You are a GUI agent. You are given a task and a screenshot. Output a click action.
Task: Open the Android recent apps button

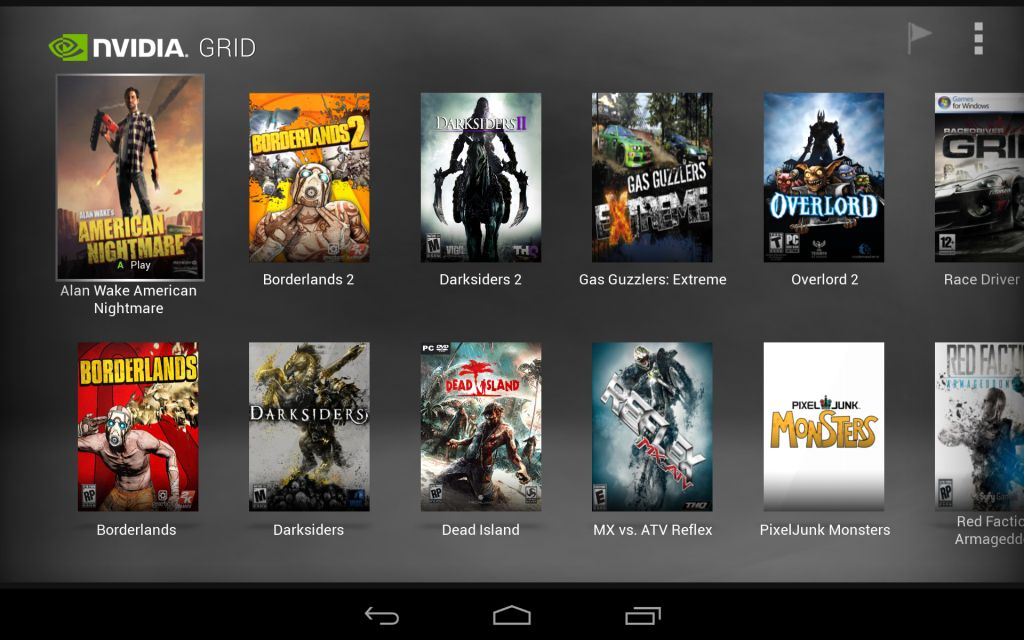643,615
